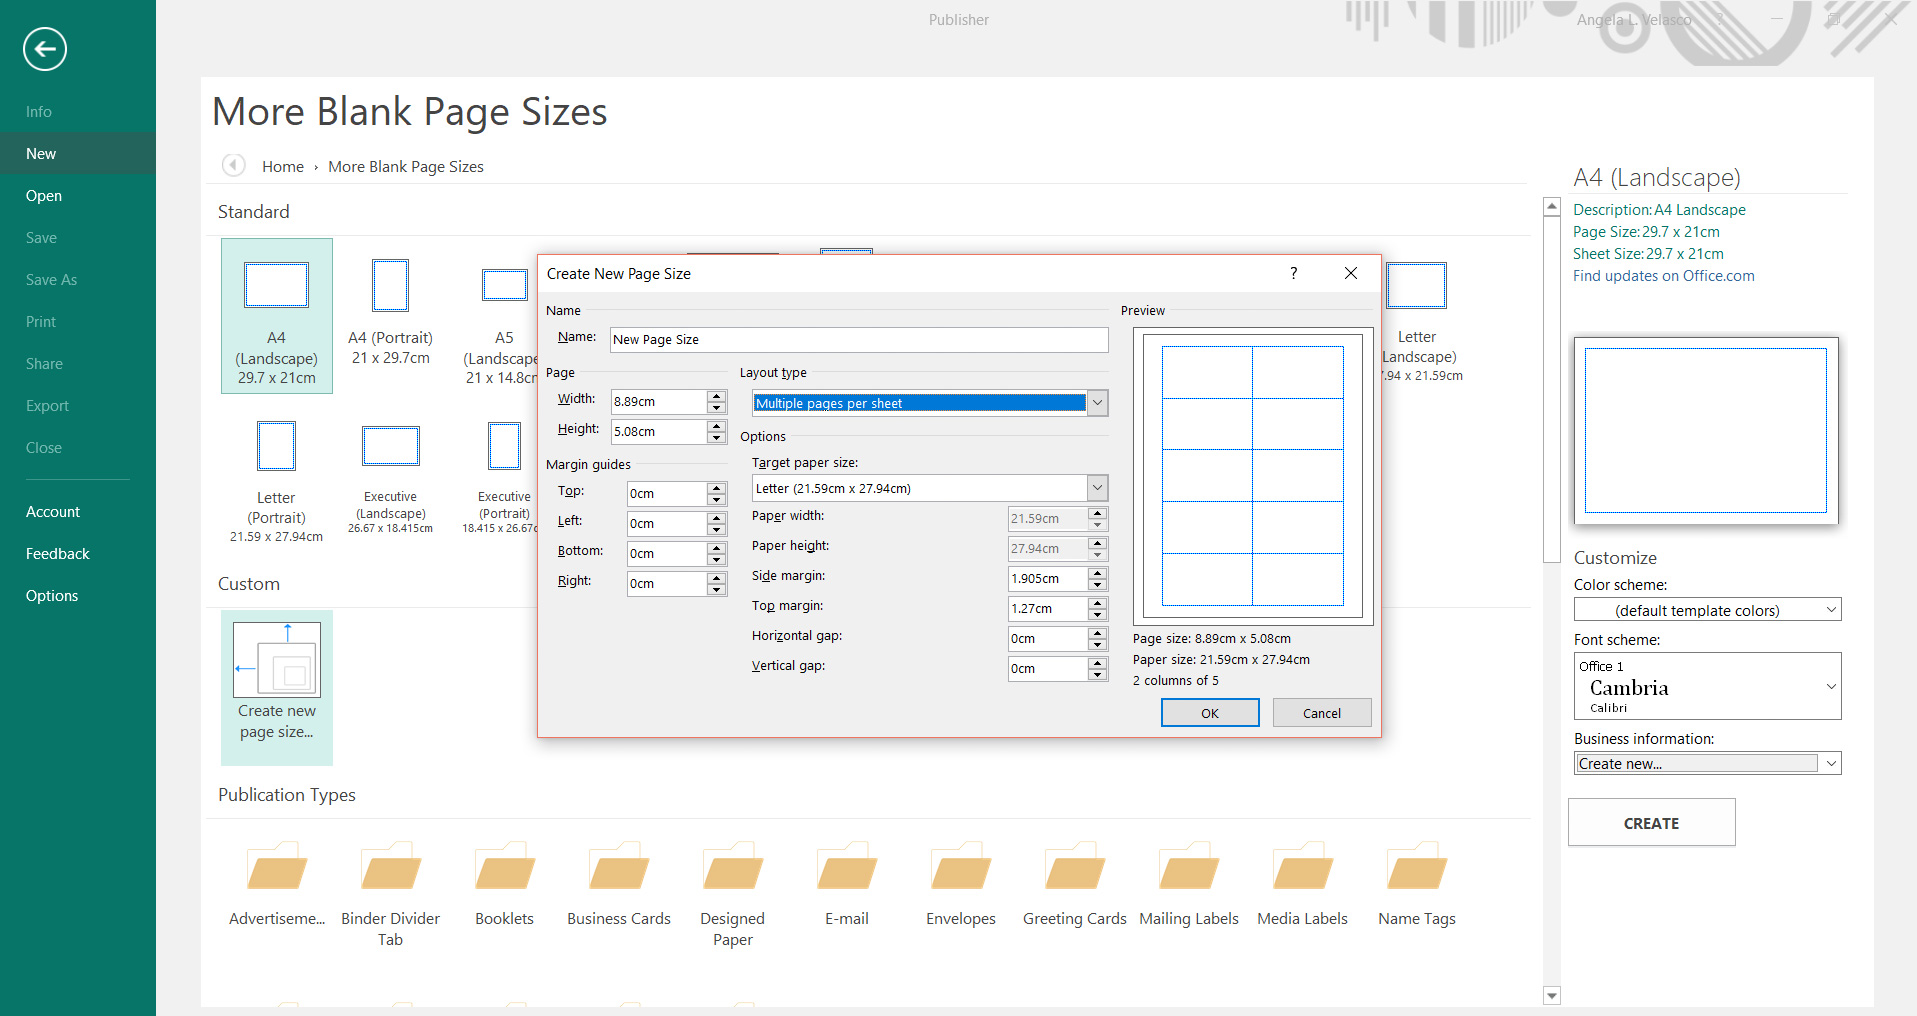
Task: Click the back arrow in the green sidebar
Action: coord(45,49)
